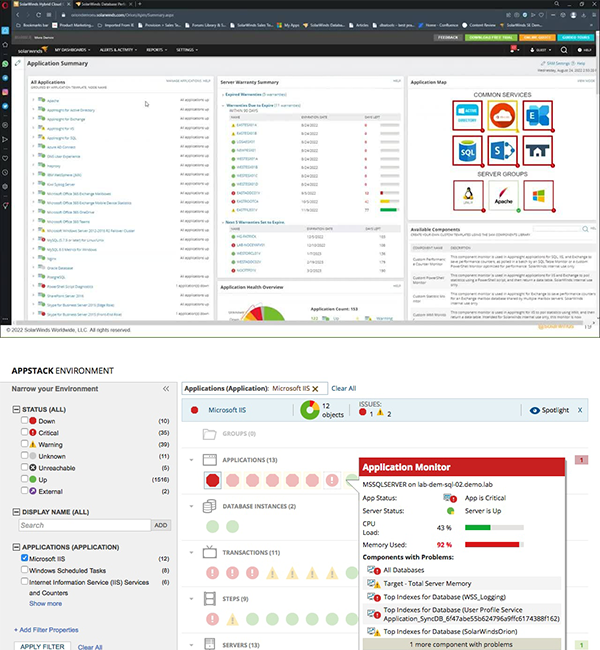Click the GUIDED TOURS button
Viewport: 600px width, 650px height.
[576, 37]
